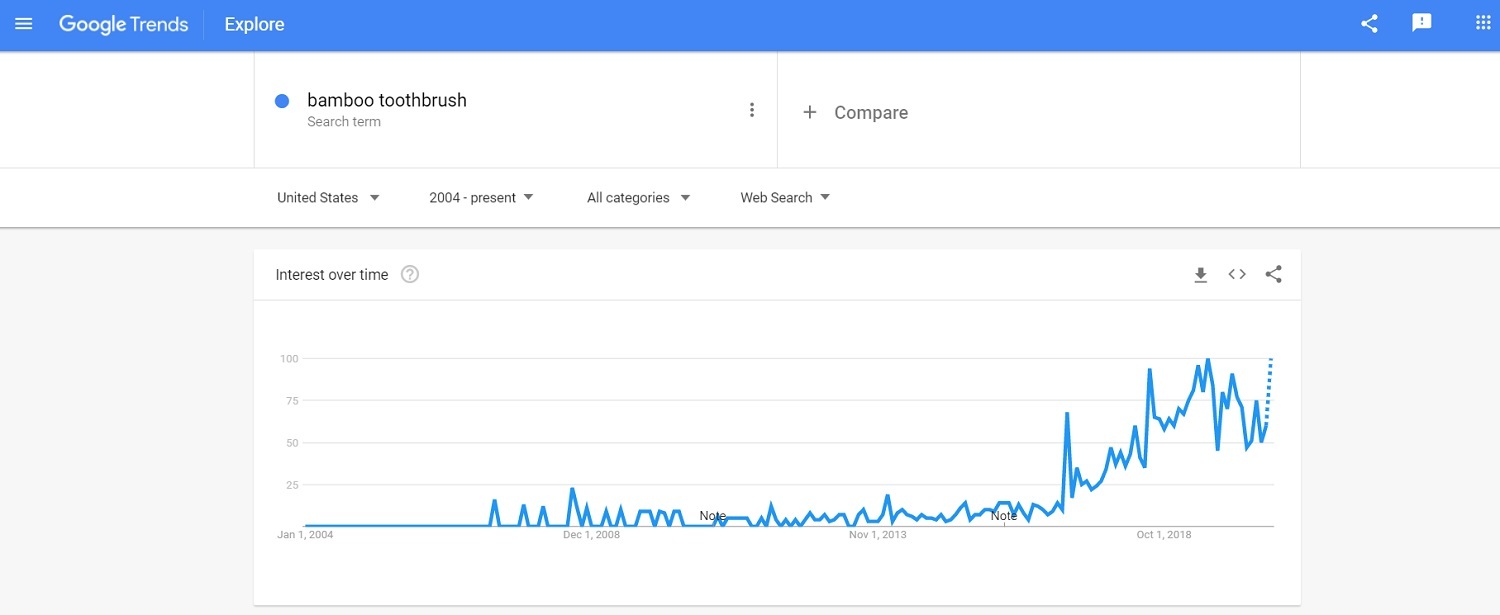Open the hamburger main menu
The height and width of the screenshot is (615, 1500).
(x=24, y=24)
